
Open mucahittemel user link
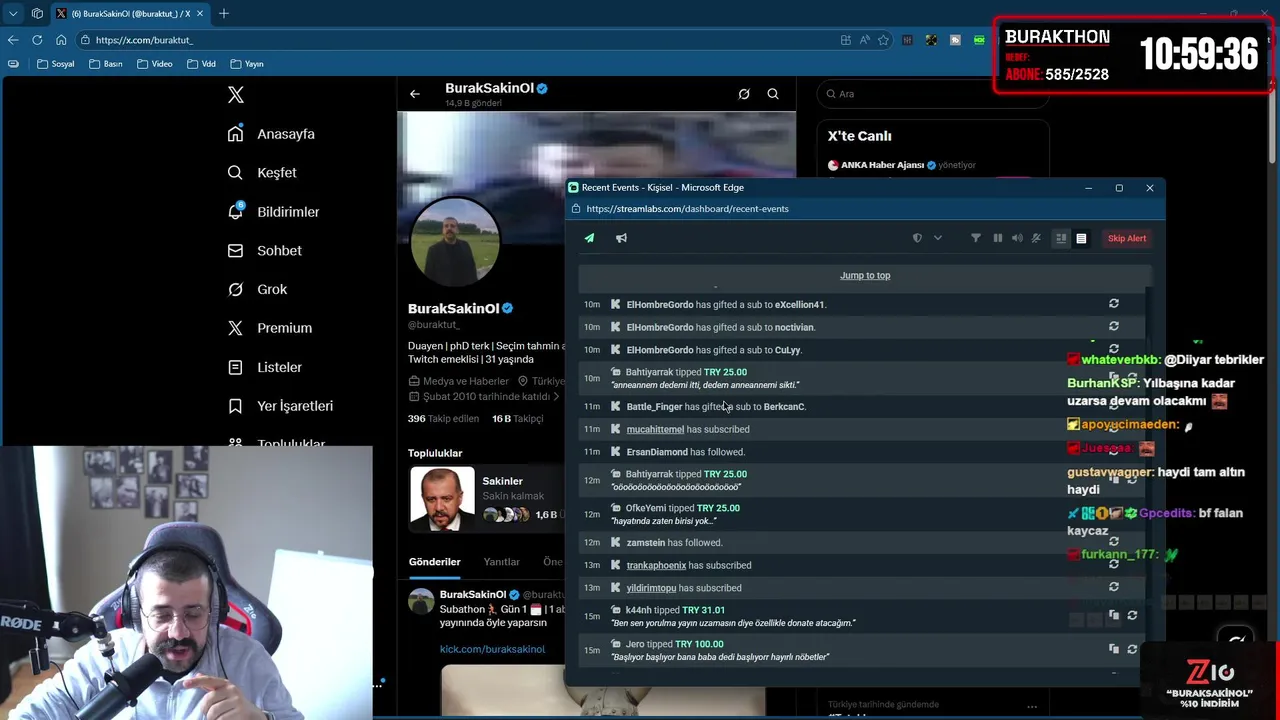(x=655, y=429)
